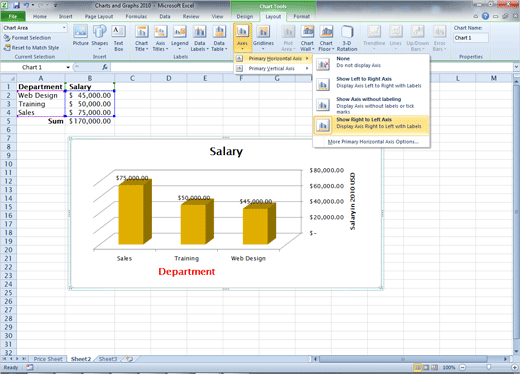This screenshot has height=374, width=520.
Task: Click the Trendline button
Action: 374,37
